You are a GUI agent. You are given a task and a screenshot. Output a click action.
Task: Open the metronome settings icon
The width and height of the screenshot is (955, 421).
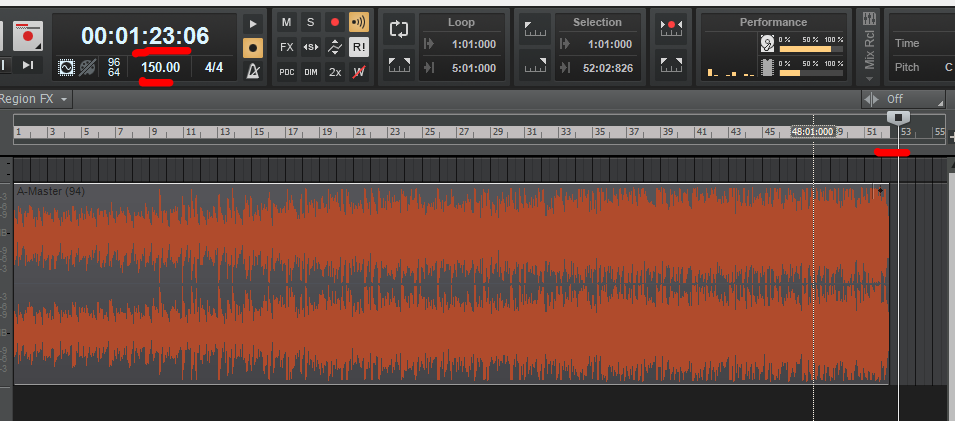253,71
